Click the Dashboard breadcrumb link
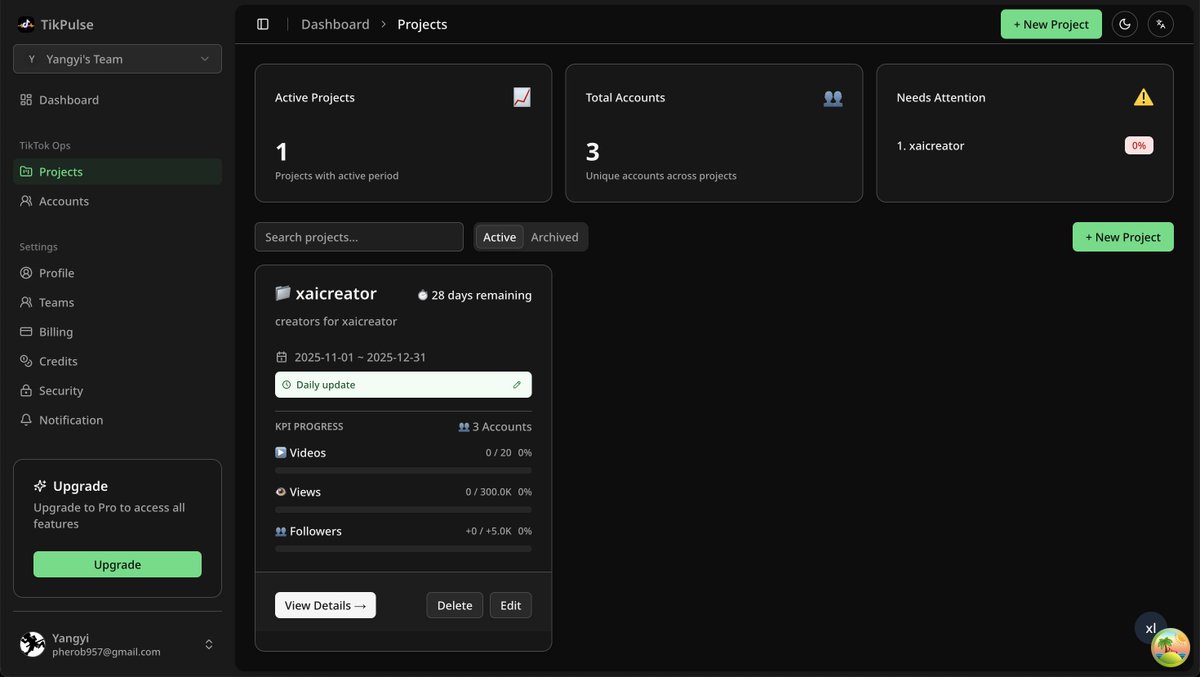Viewport: 1200px width, 677px height. (x=335, y=24)
